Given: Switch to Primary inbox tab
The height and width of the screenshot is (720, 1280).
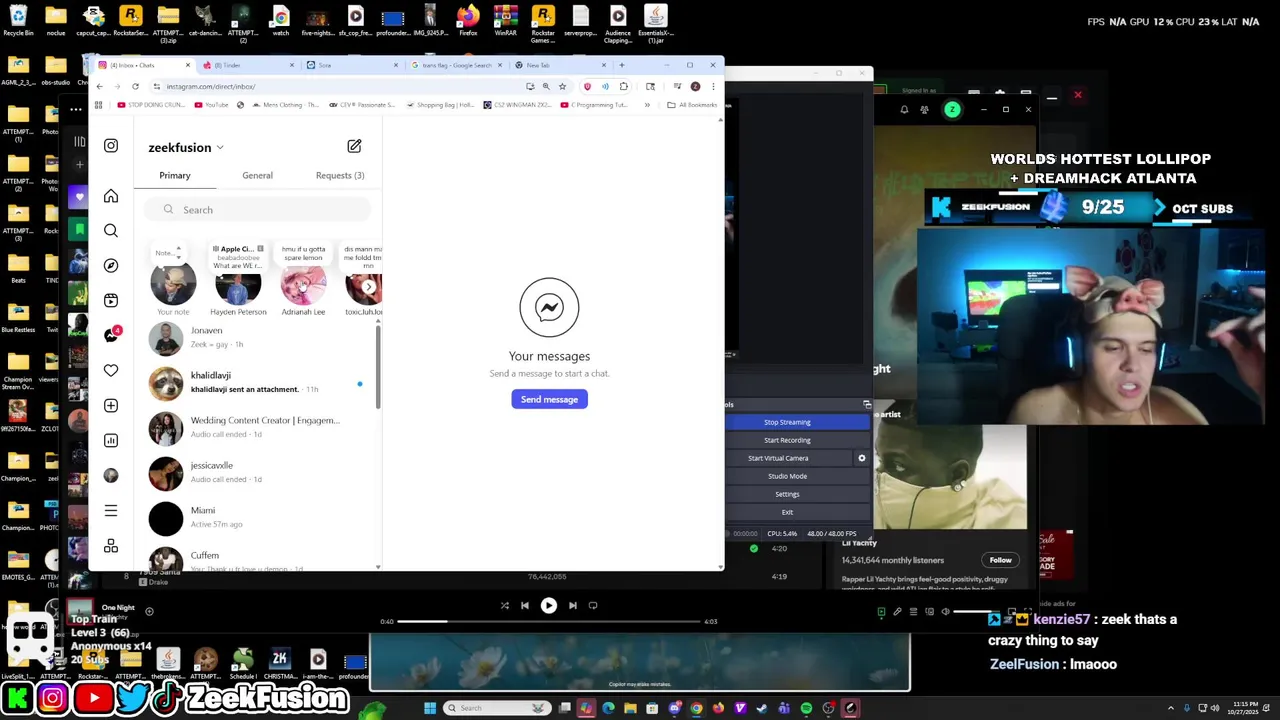Looking at the screenshot, I should pyautogui.click(x=175, y=175).
